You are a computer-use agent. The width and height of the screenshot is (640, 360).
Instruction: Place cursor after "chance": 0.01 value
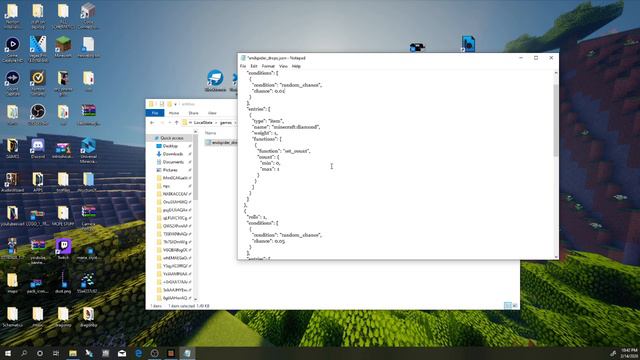click(285, 91)
